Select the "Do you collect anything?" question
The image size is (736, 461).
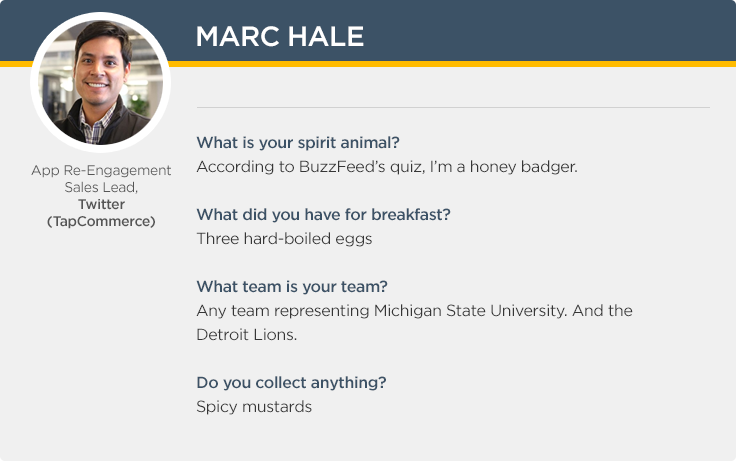[x=291, y=382]
